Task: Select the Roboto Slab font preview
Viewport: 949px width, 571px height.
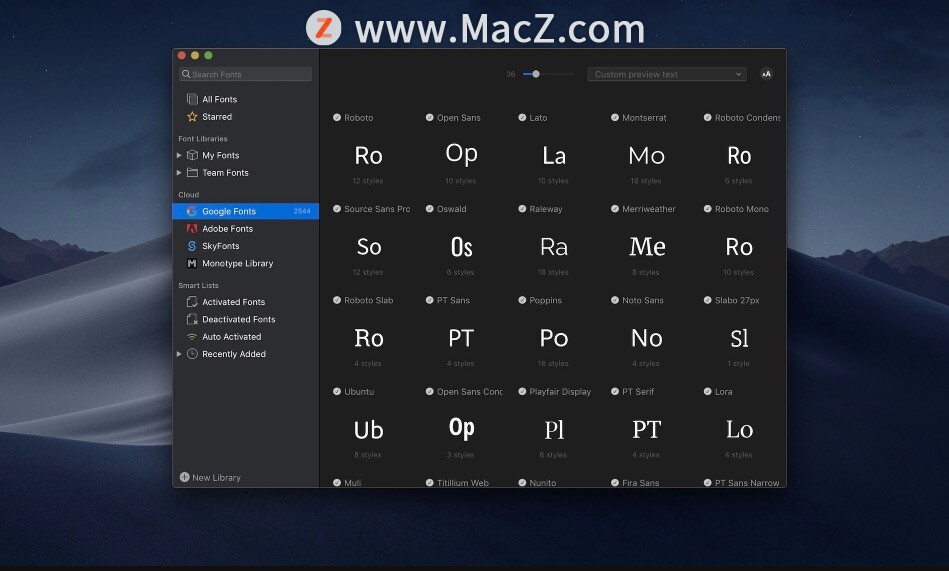Action: click(369, 338)
